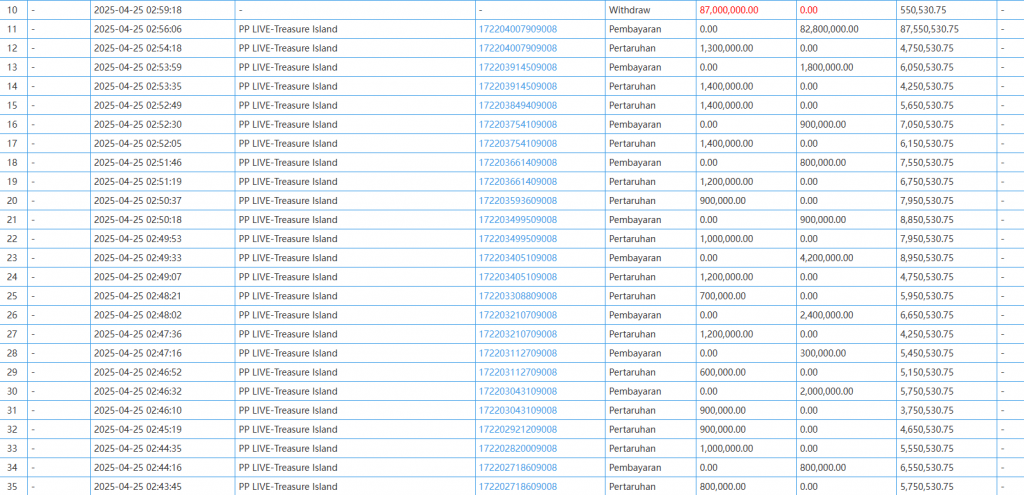Click the 700,000.00 bet amount
Screen dimensions: 1024x495
(722, 296)
